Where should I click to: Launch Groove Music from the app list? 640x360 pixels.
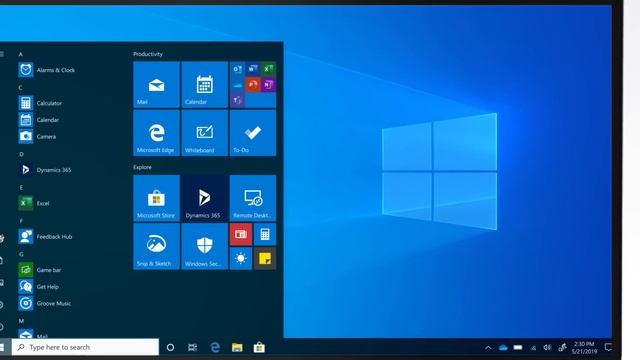click(45, 303)
